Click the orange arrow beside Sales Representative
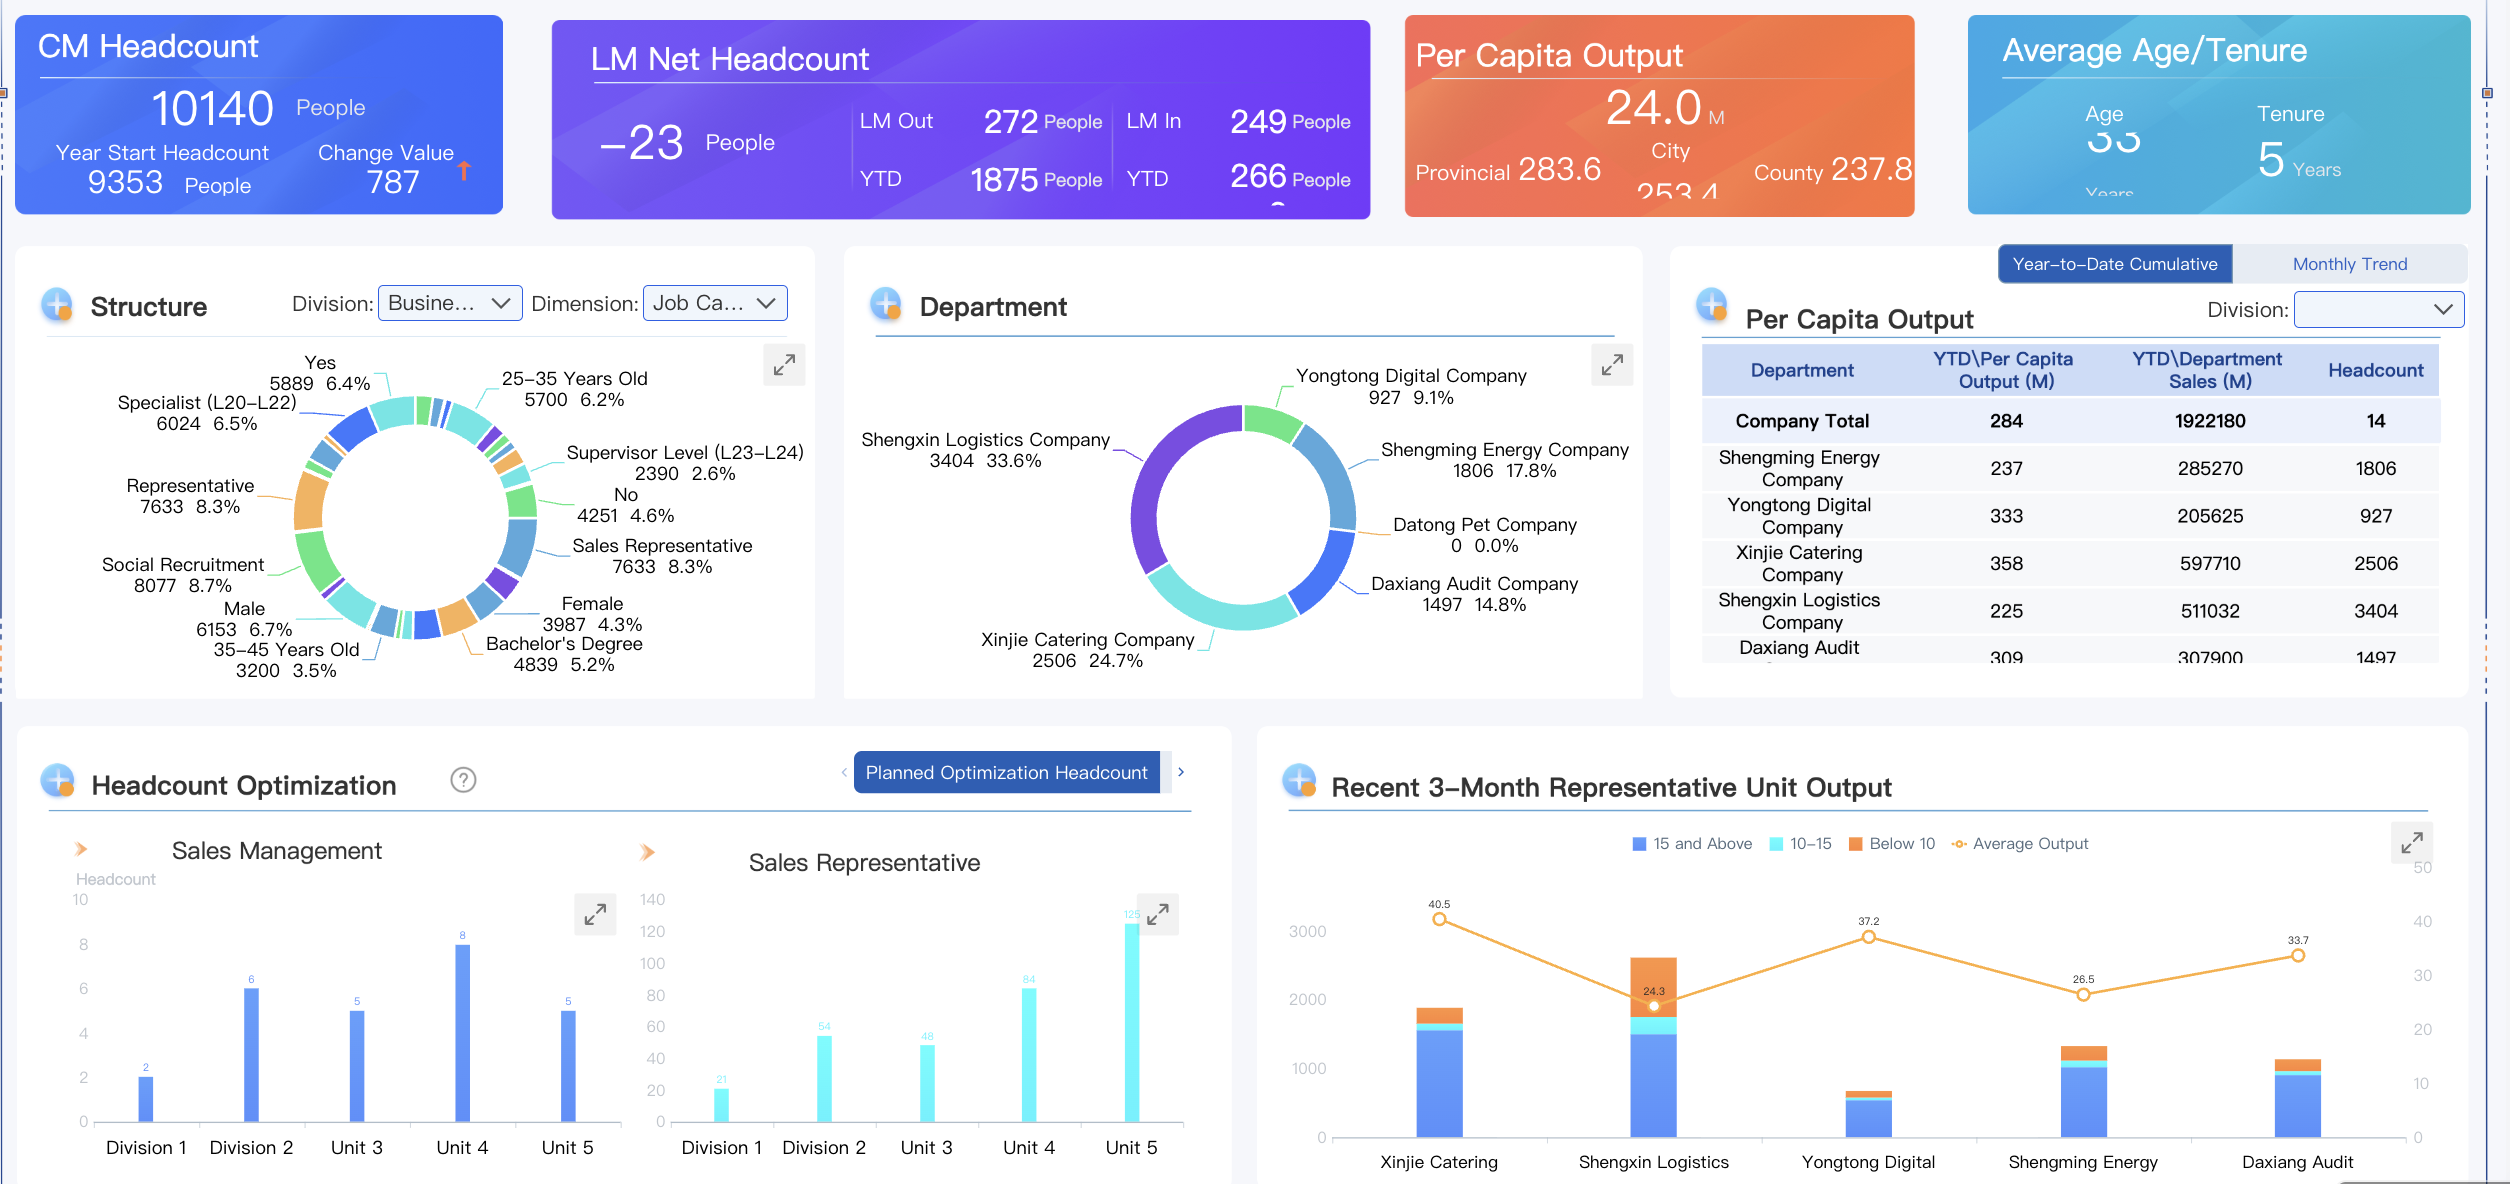 (647, 852)
